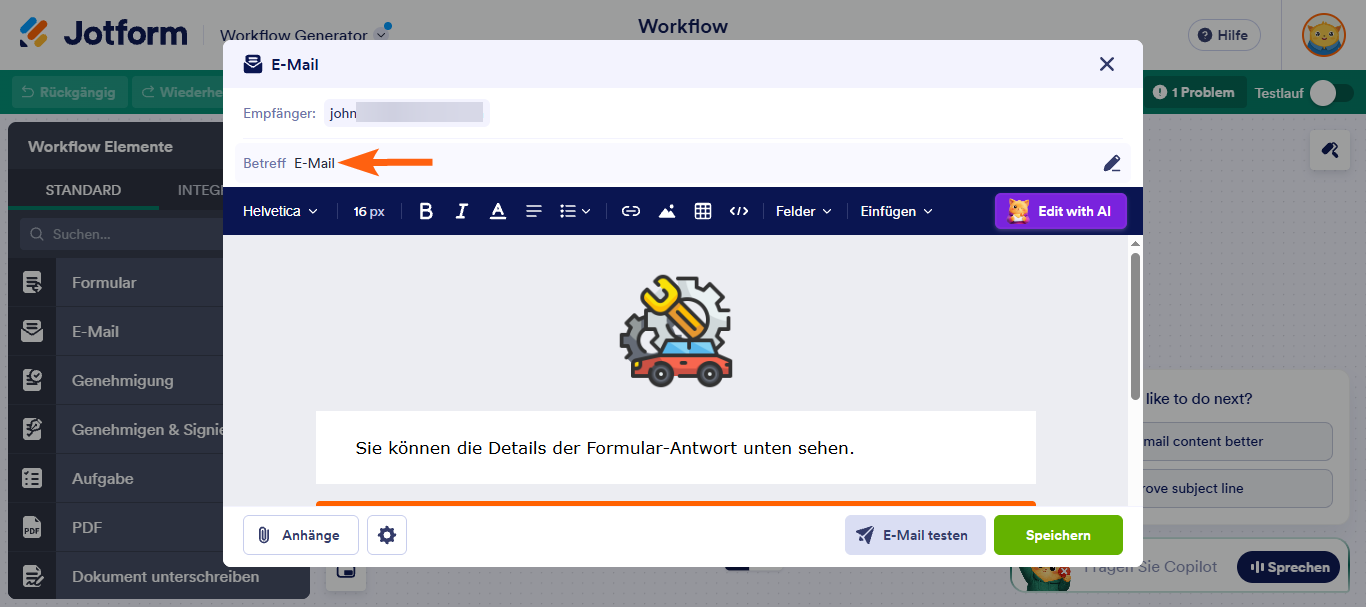Insert a table into email

pyautogui.click(x=703, y=211)
